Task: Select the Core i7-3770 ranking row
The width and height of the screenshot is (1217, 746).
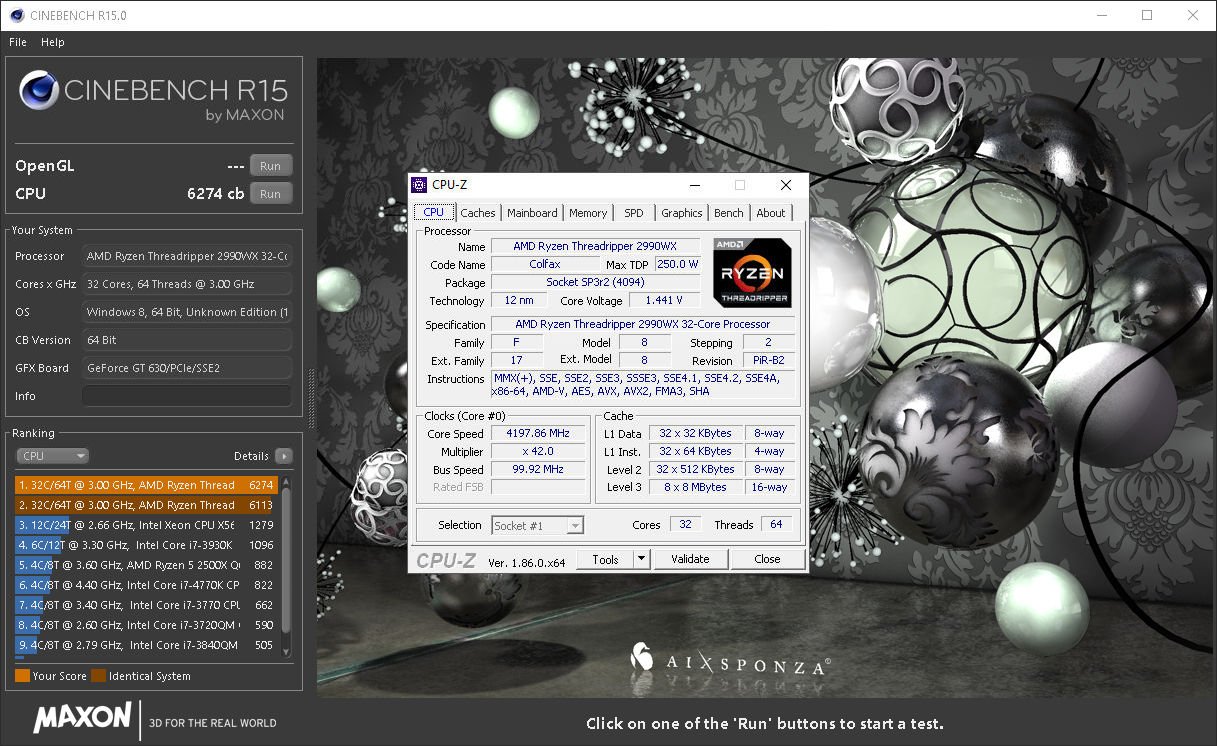Action: [145, 605]
